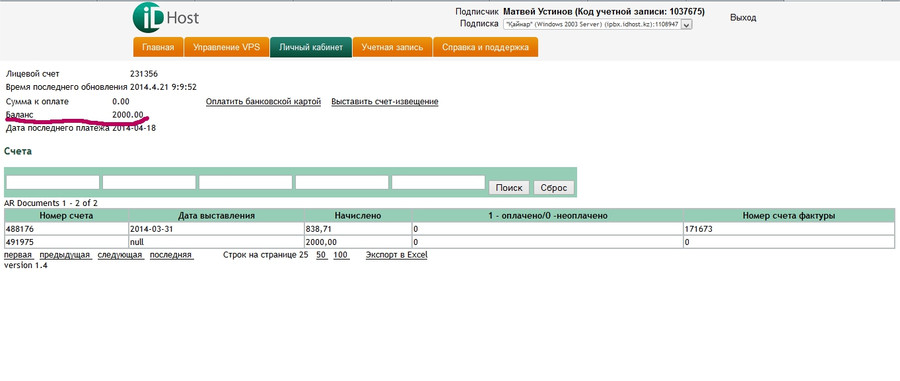Click the iD Host logo
The image size is (900, 381).
coord(165,17)
